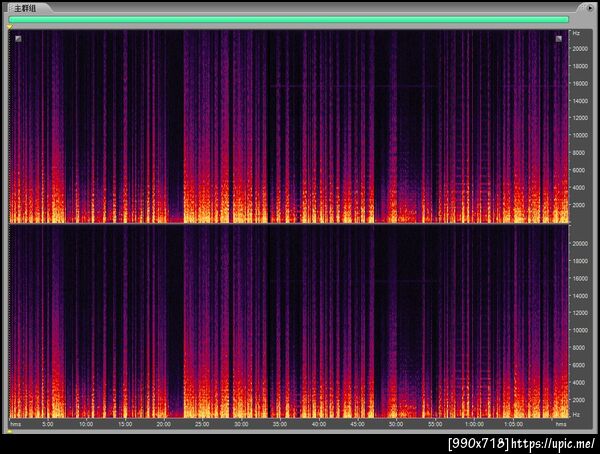Click 8000 on the upper channel frequency ruler

(580, 153)
